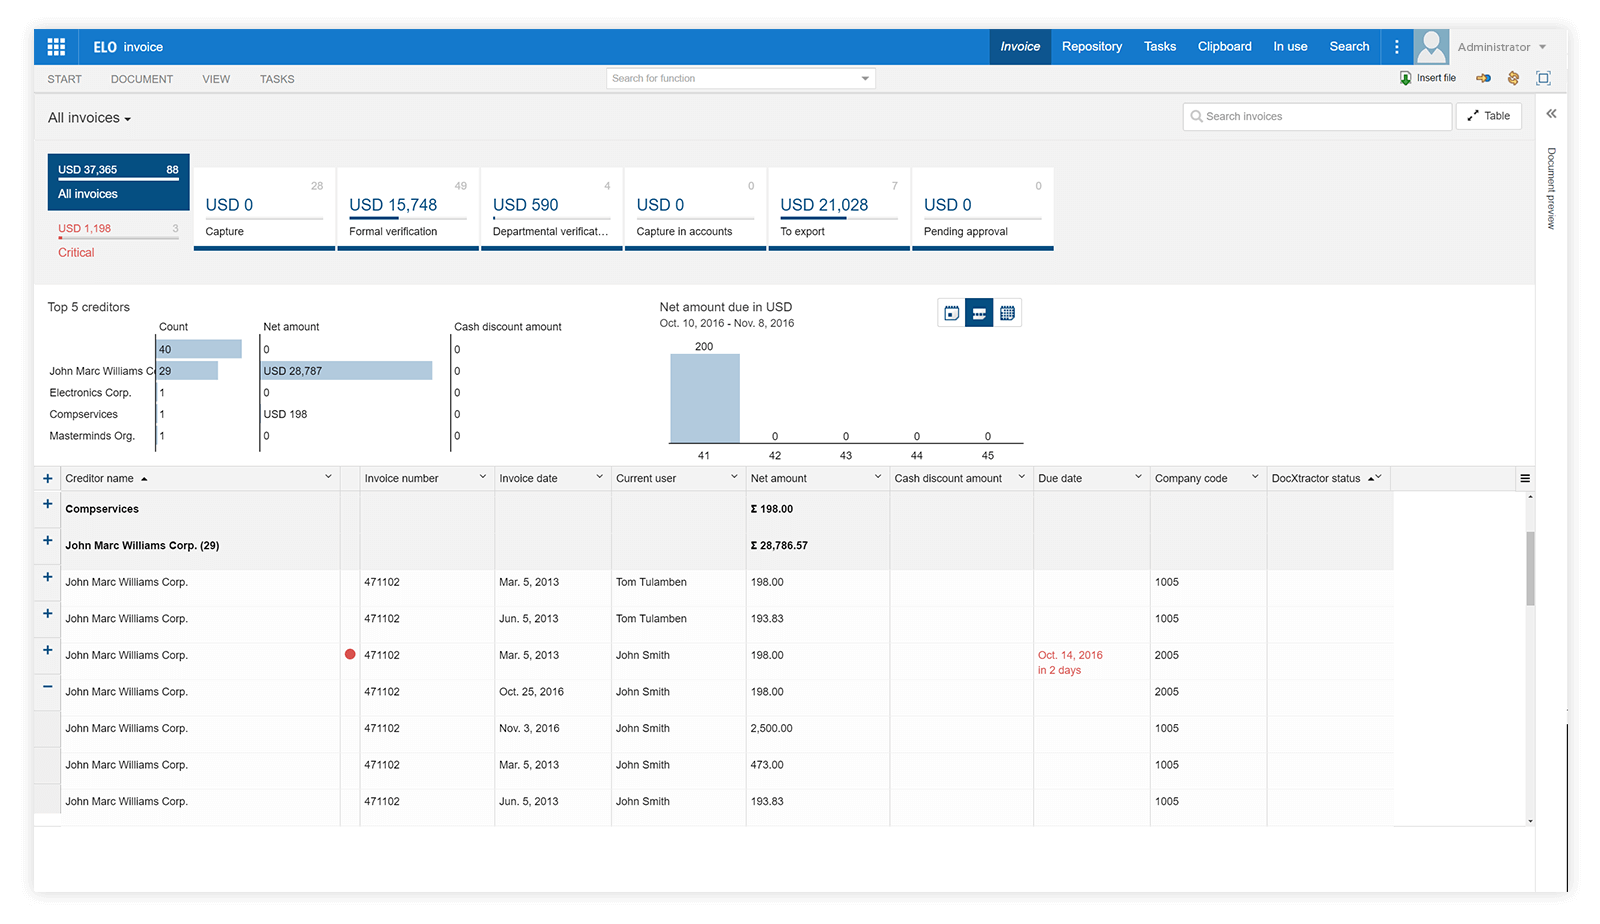Select the Critical USD 1,198 filter

click(x=118, y=240)
